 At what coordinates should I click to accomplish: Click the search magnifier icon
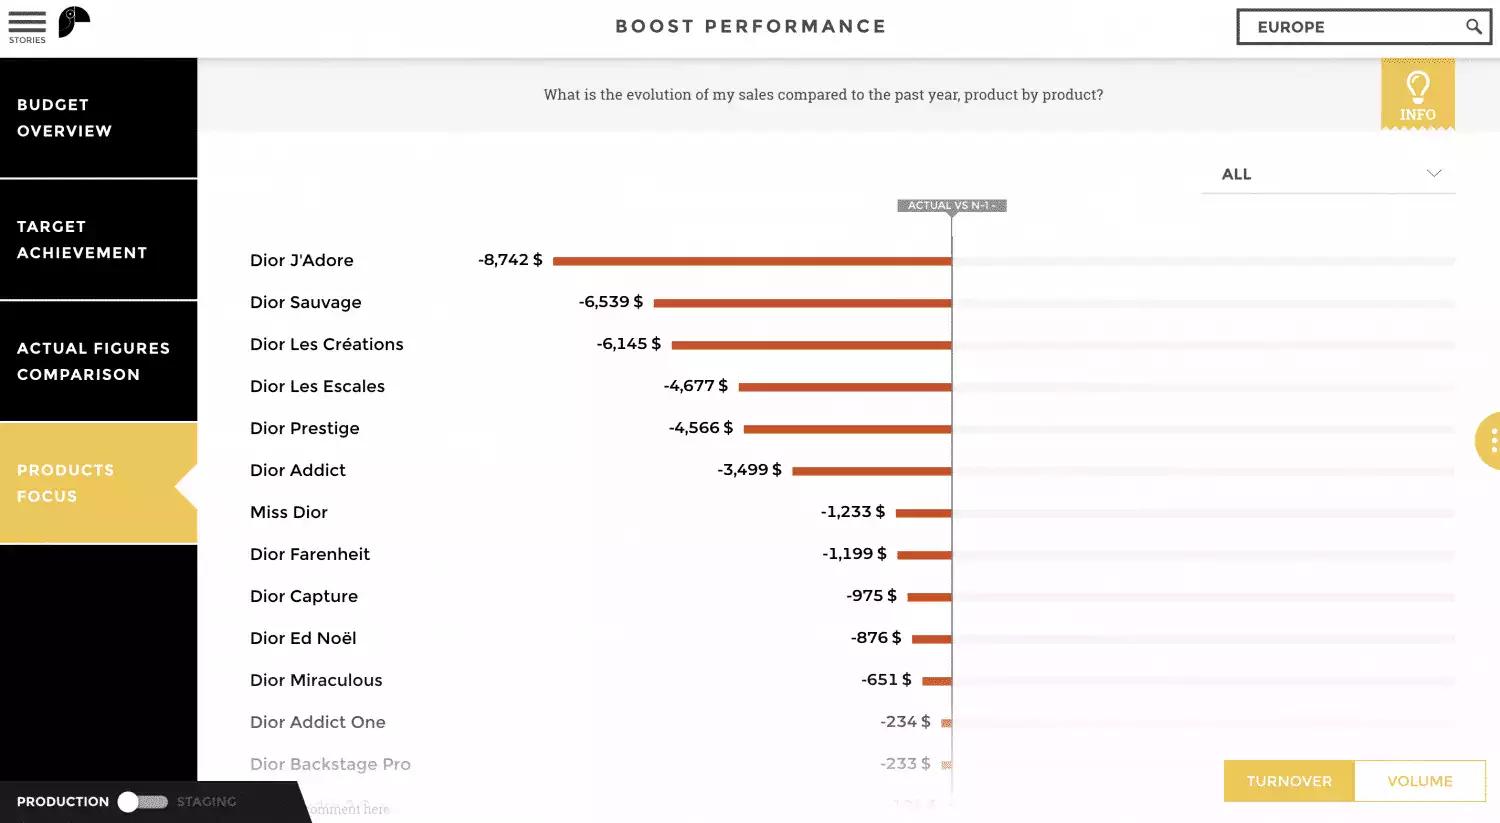point(1473,27)
